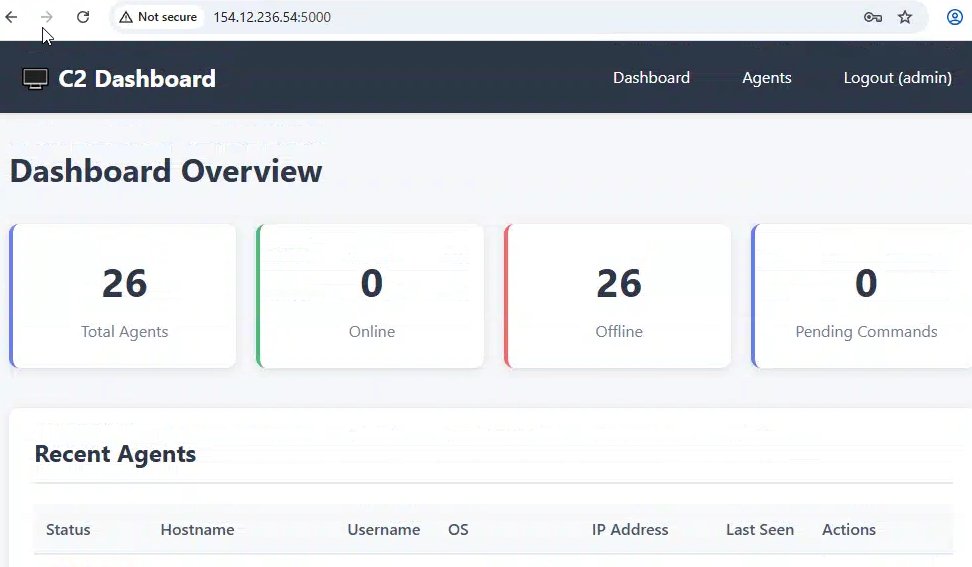The image size is (972, 567).
Task: Click the Recent Agents heading
Action: click(x=115, y=454)
